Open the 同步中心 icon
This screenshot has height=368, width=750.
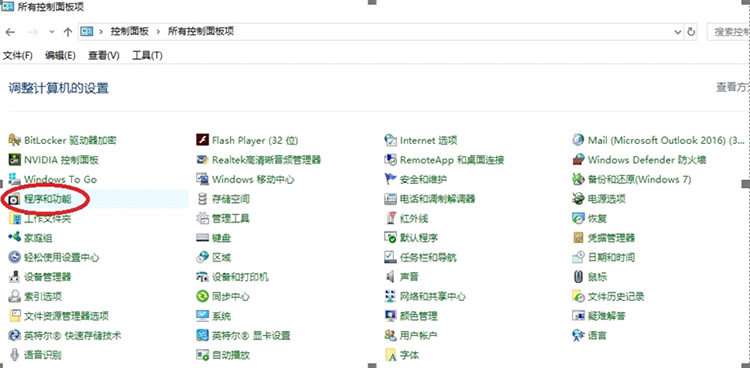click(203, 297)
